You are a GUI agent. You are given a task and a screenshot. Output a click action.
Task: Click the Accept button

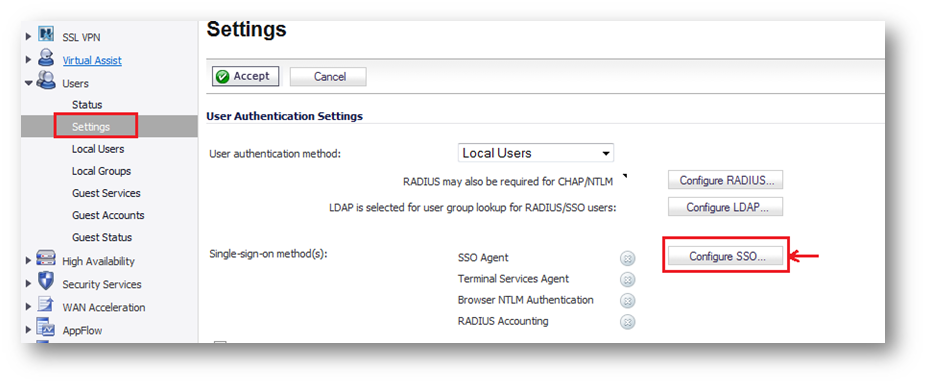click(x=245, y=76)
